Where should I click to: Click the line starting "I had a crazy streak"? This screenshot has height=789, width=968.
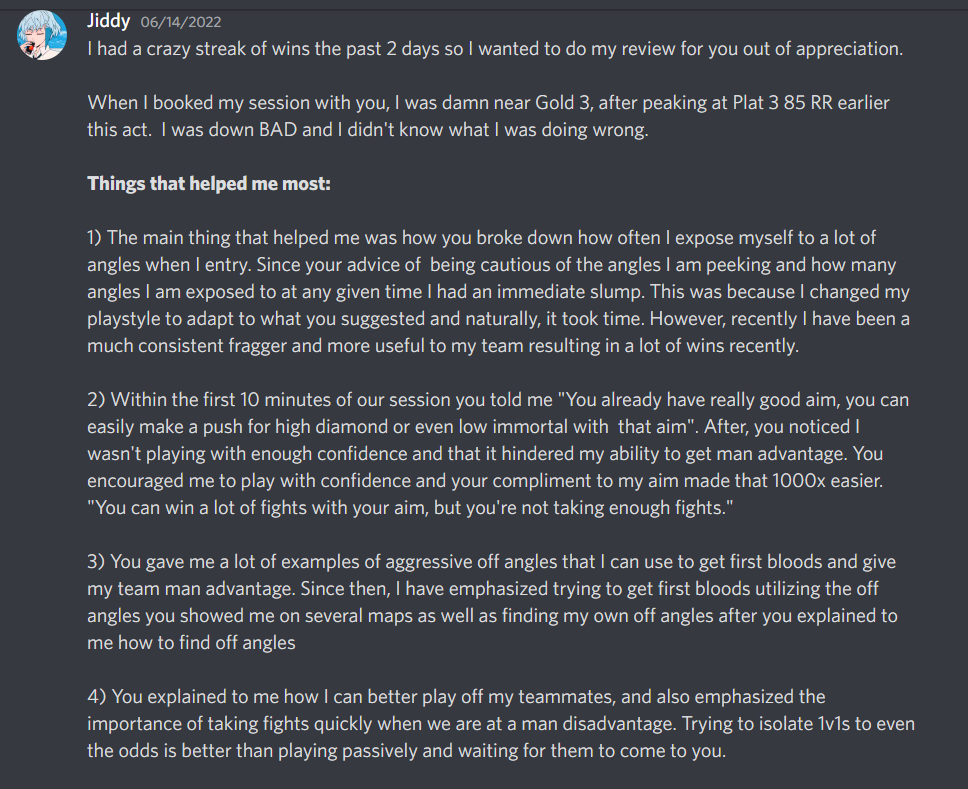click(495, 48)
